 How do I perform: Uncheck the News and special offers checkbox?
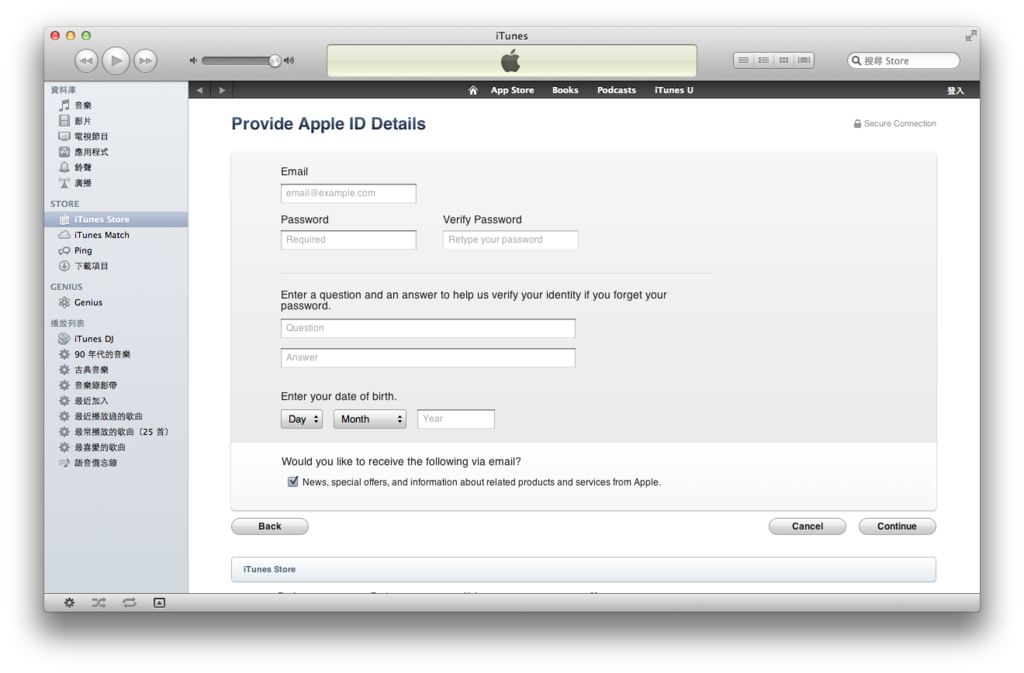point(293,482)
